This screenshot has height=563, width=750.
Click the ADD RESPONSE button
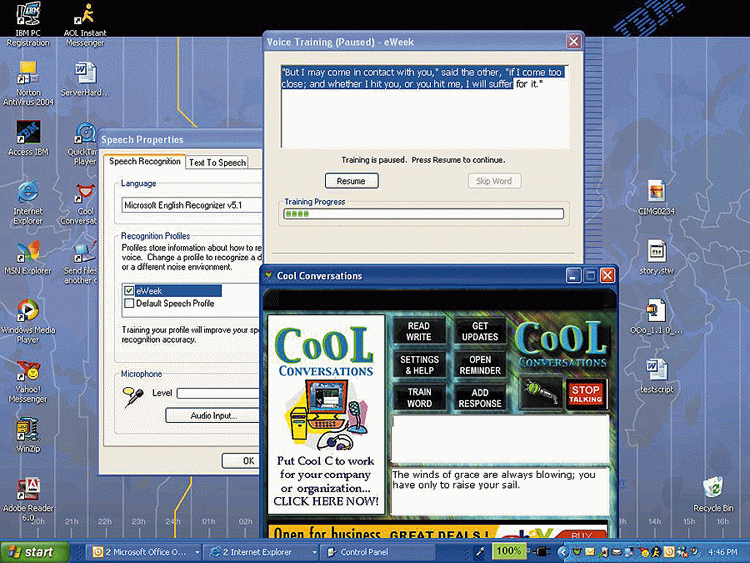(x=480, y=397)
